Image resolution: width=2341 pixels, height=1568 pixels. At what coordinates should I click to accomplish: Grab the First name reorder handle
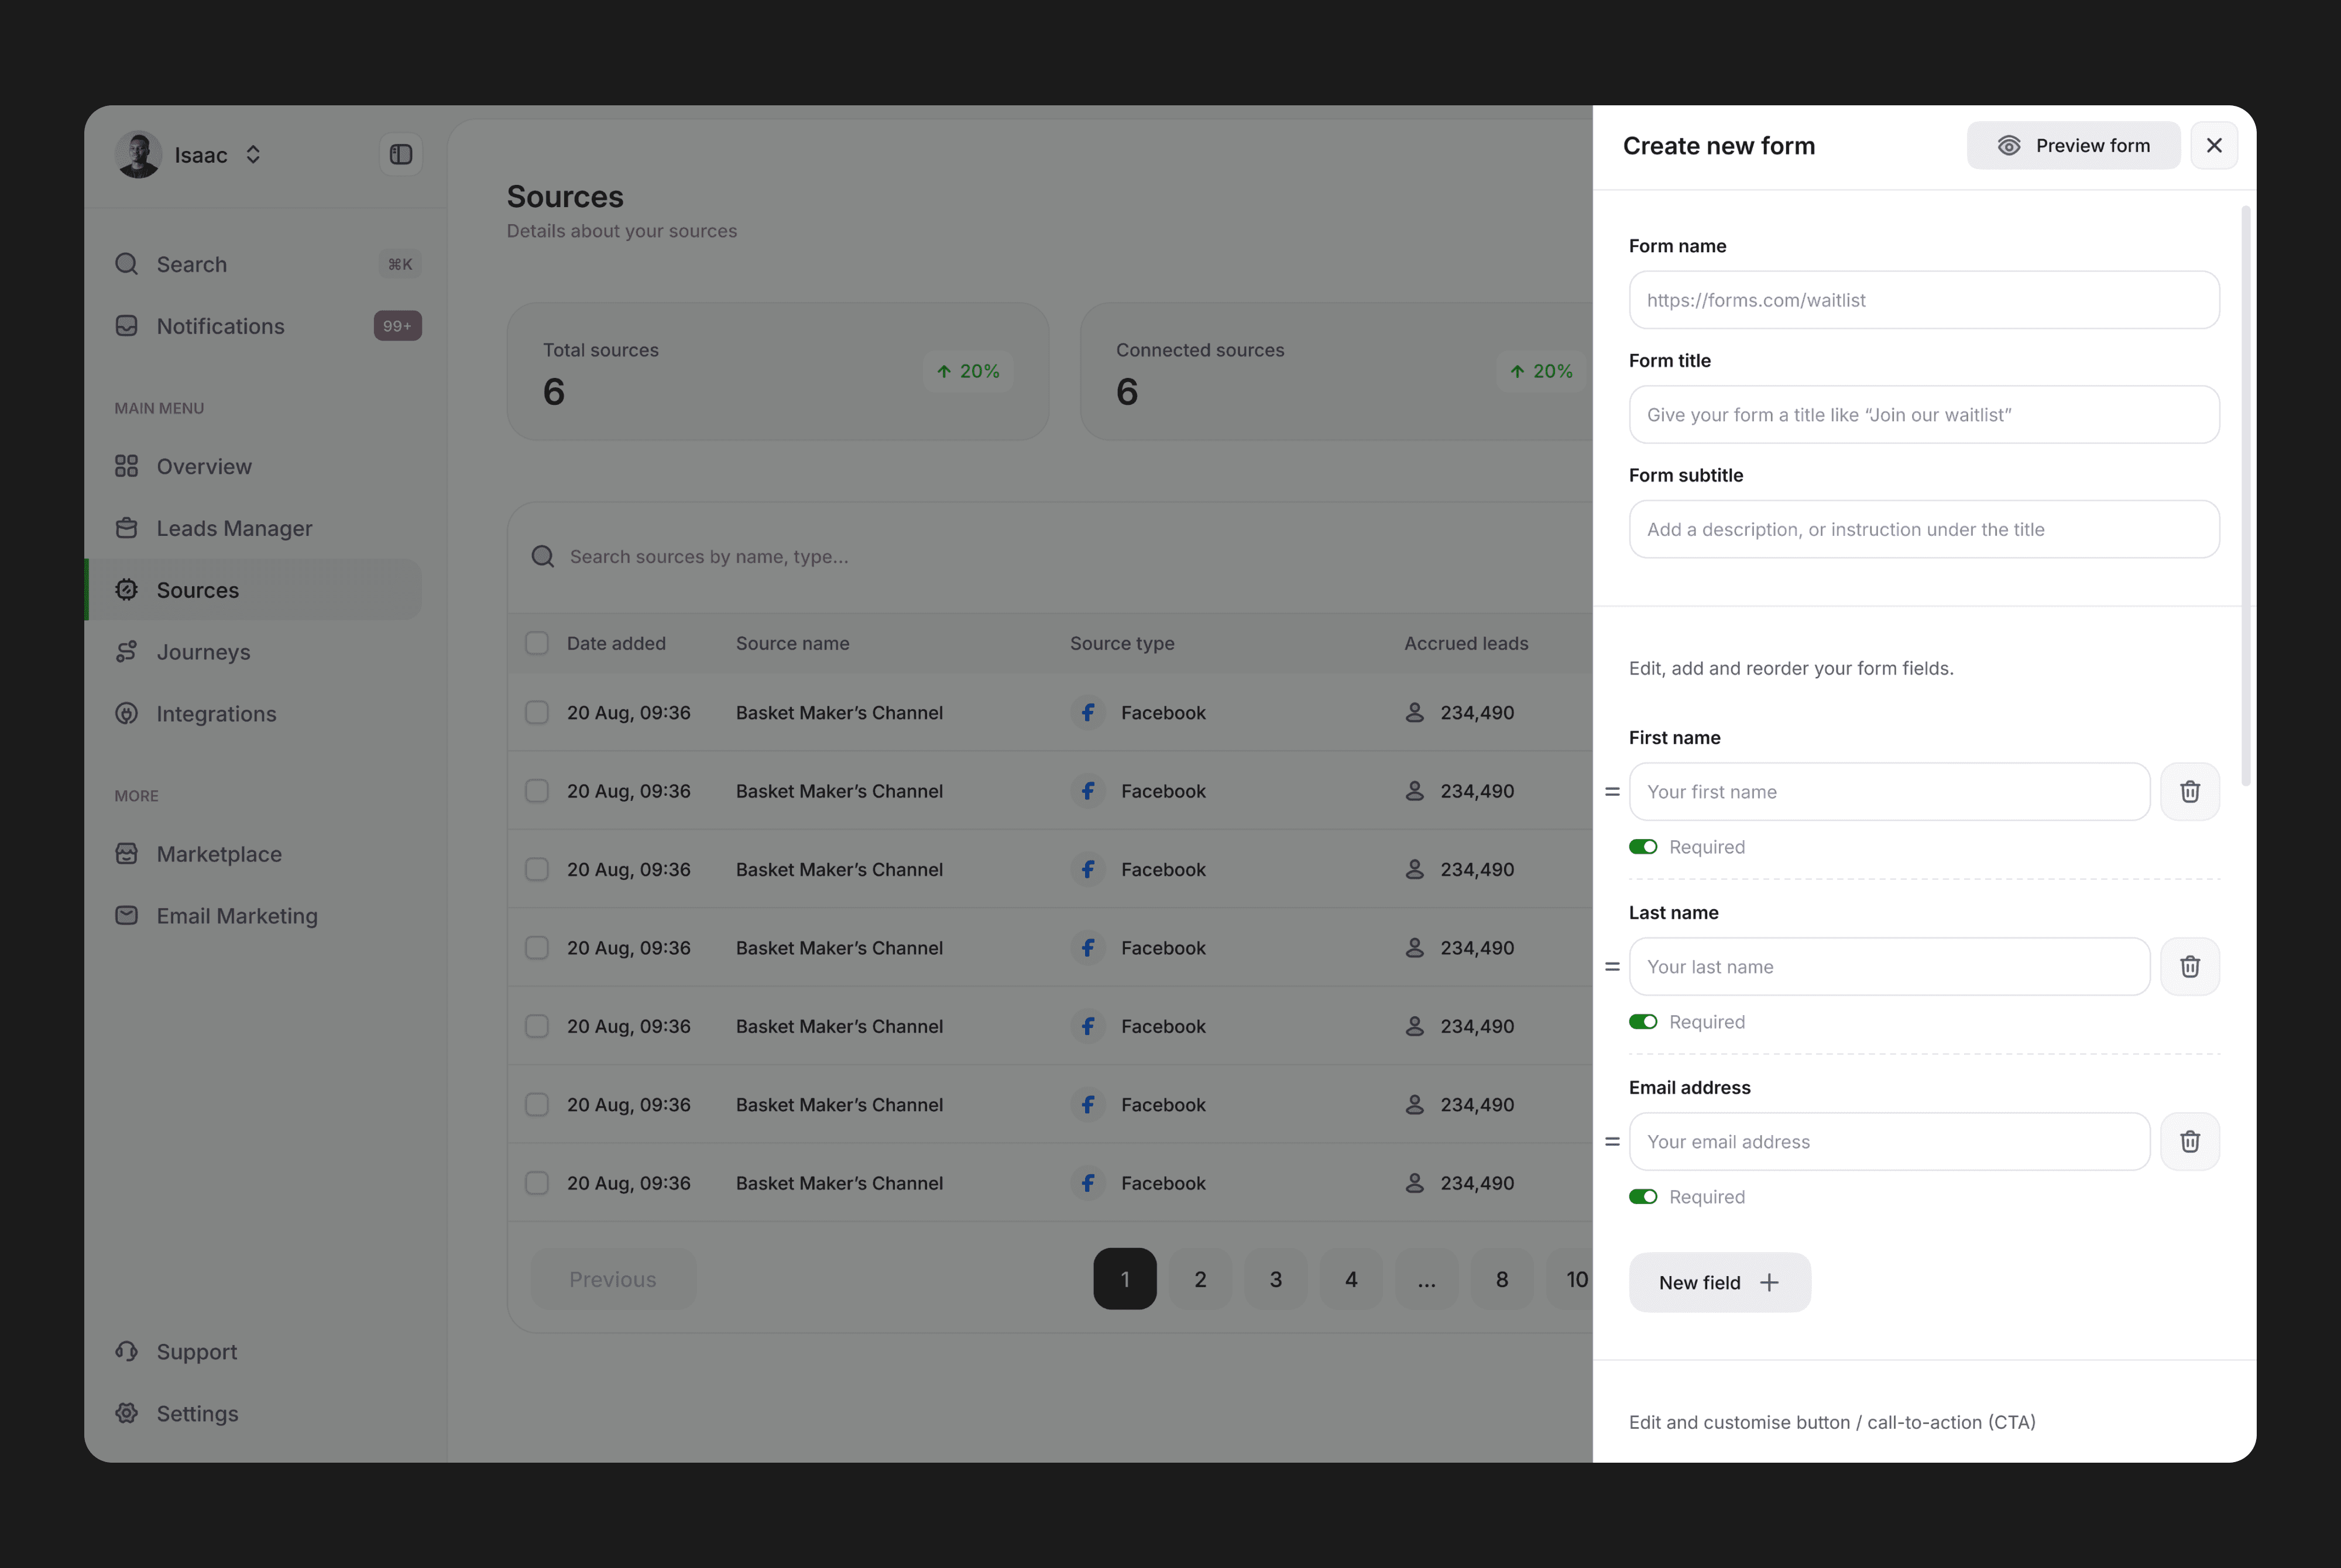(x=1612, y=792)
